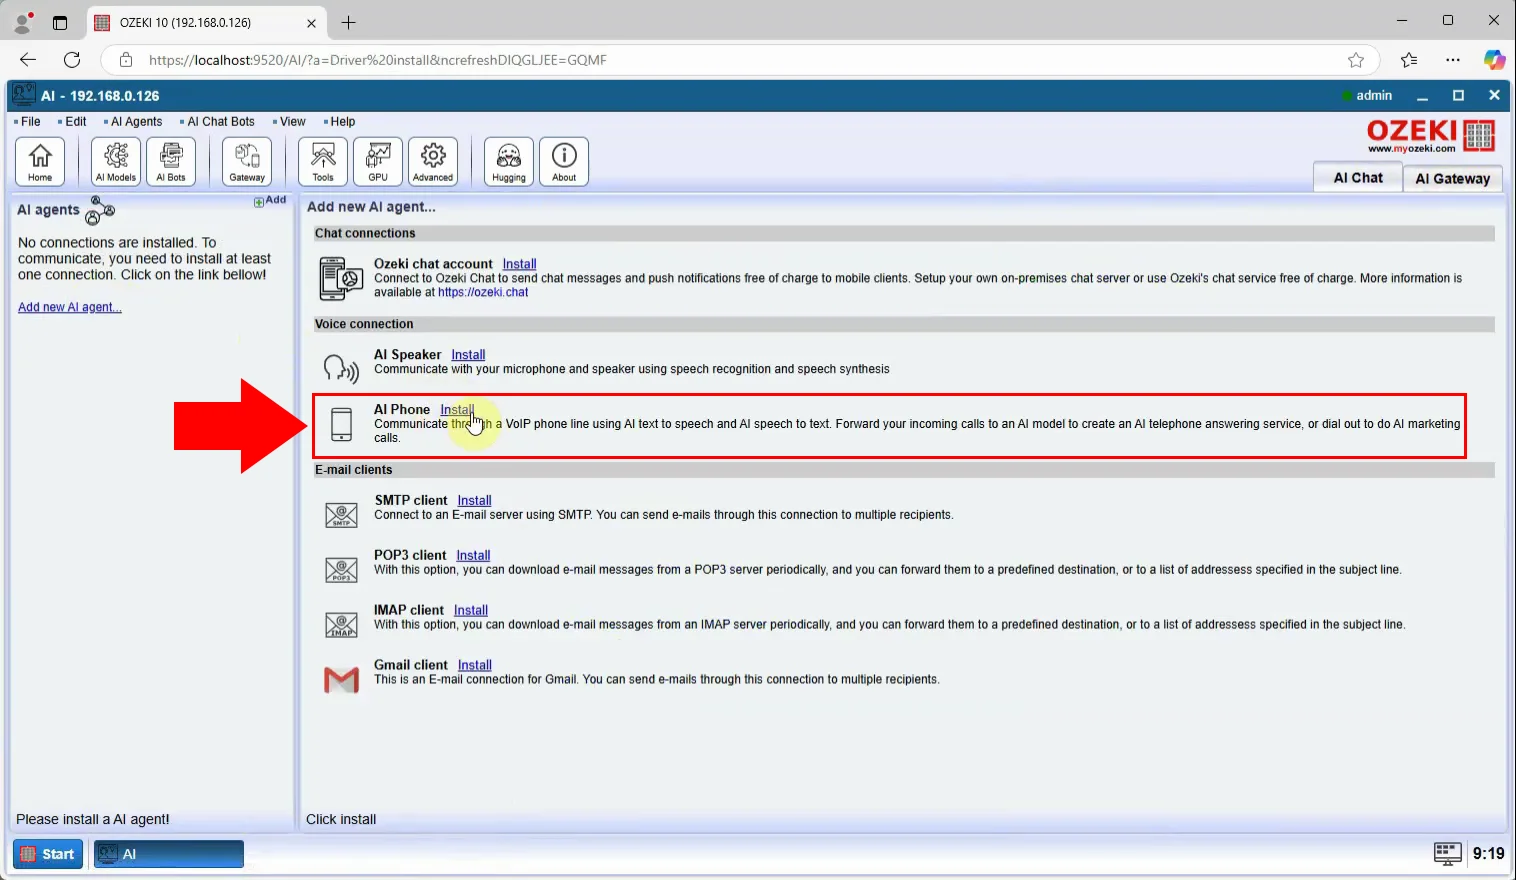
Task: Click the Gmail client icon
Action: click(x=341, y=680)
